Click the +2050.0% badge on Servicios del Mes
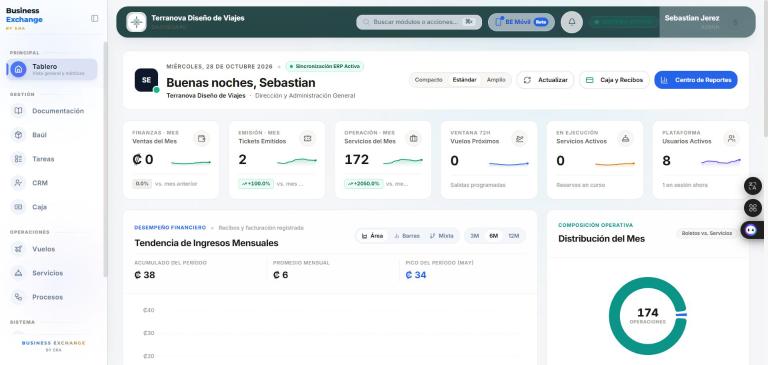The width and height of the screenshot is (768, 365). [x=363, y=184]
